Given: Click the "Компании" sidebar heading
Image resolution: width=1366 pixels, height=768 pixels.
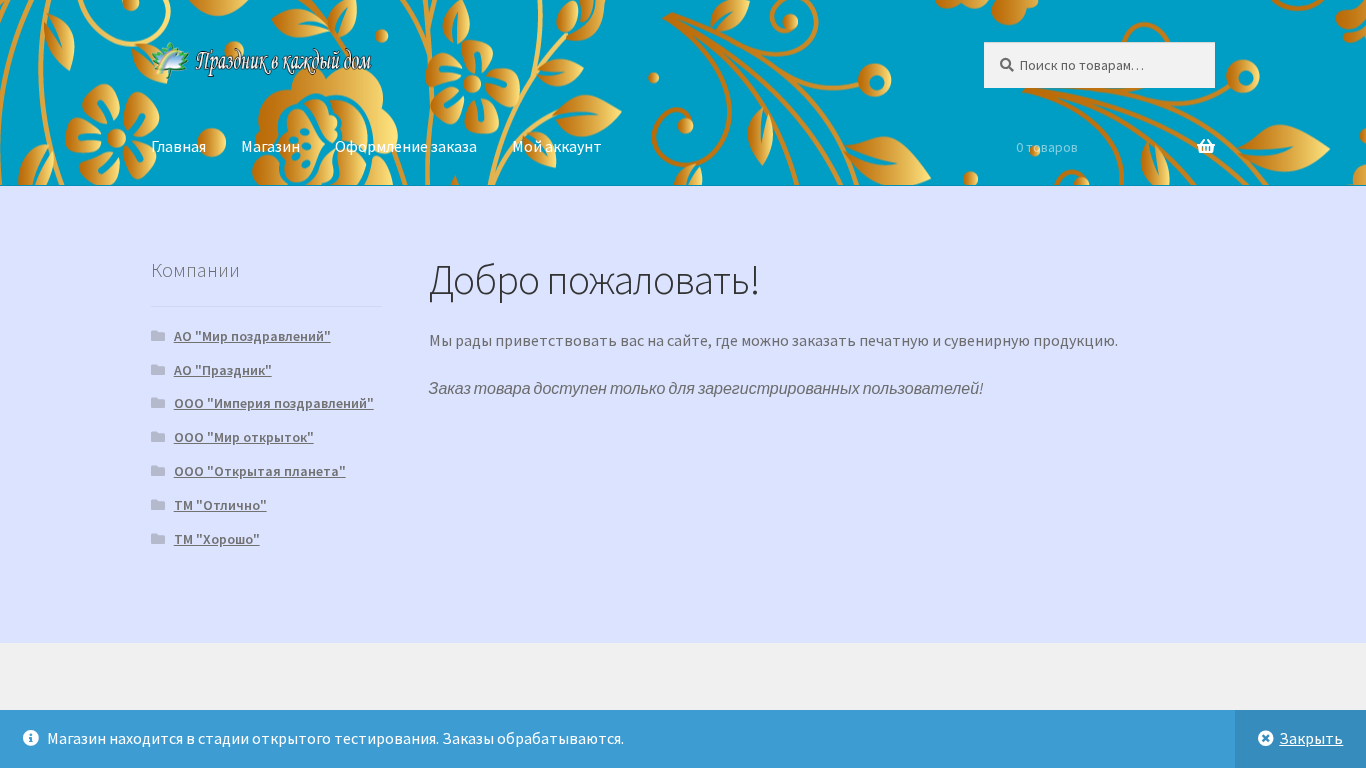Looking at the screenshot, I should pos(195,270).
